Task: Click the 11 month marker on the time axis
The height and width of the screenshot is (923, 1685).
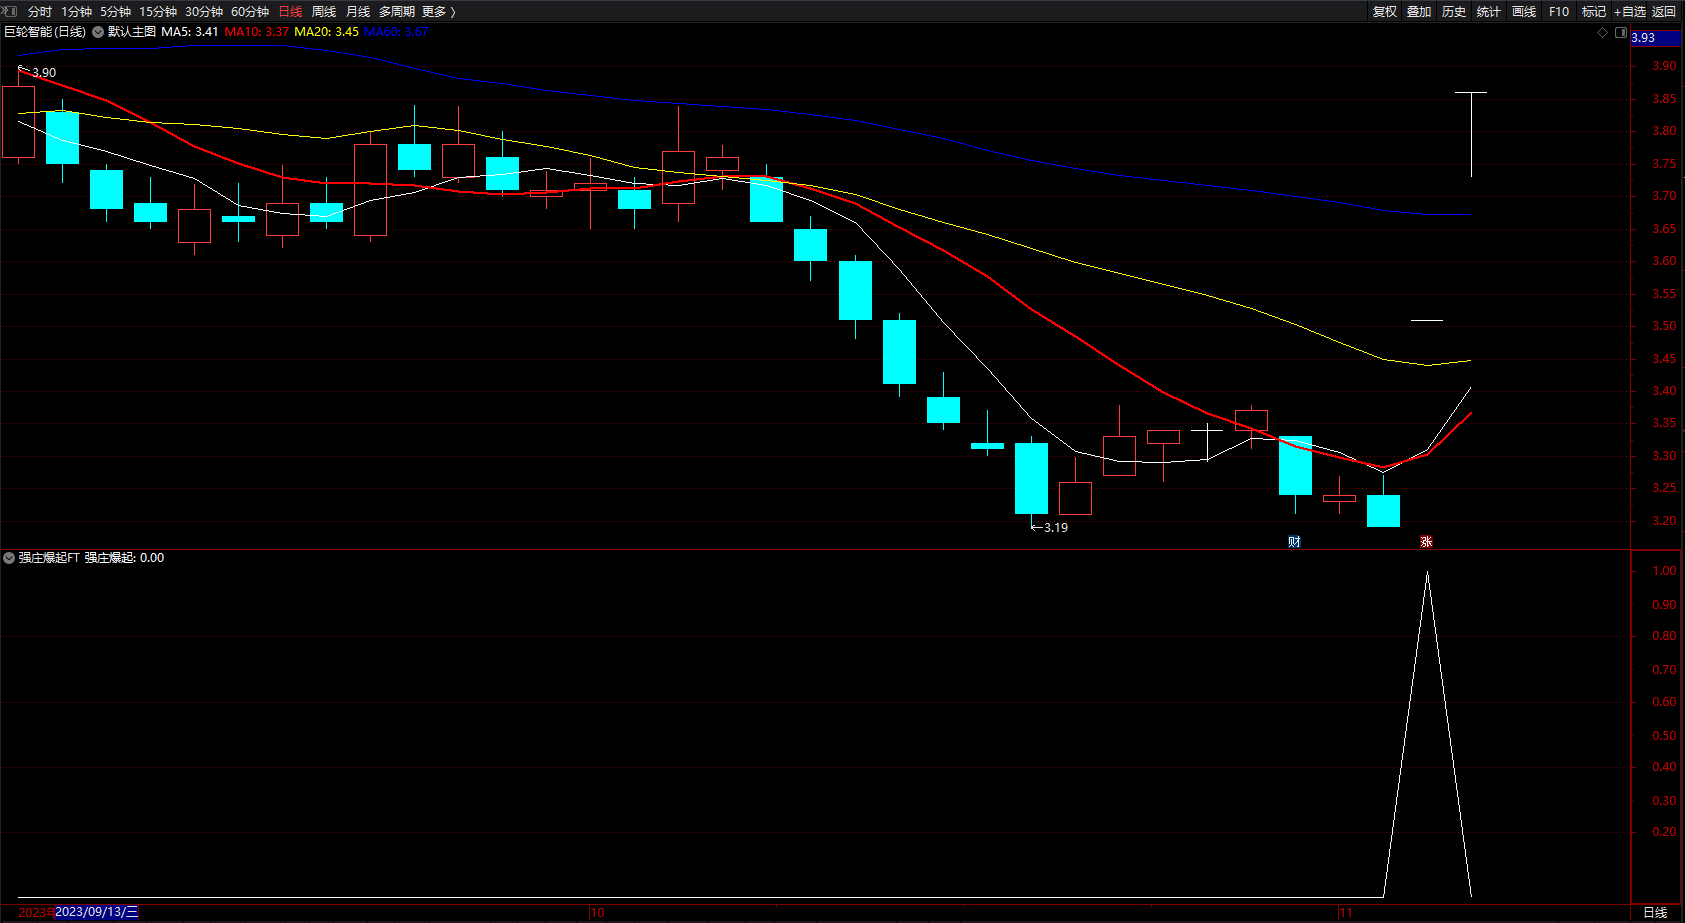Action: tap(1346, 913)
